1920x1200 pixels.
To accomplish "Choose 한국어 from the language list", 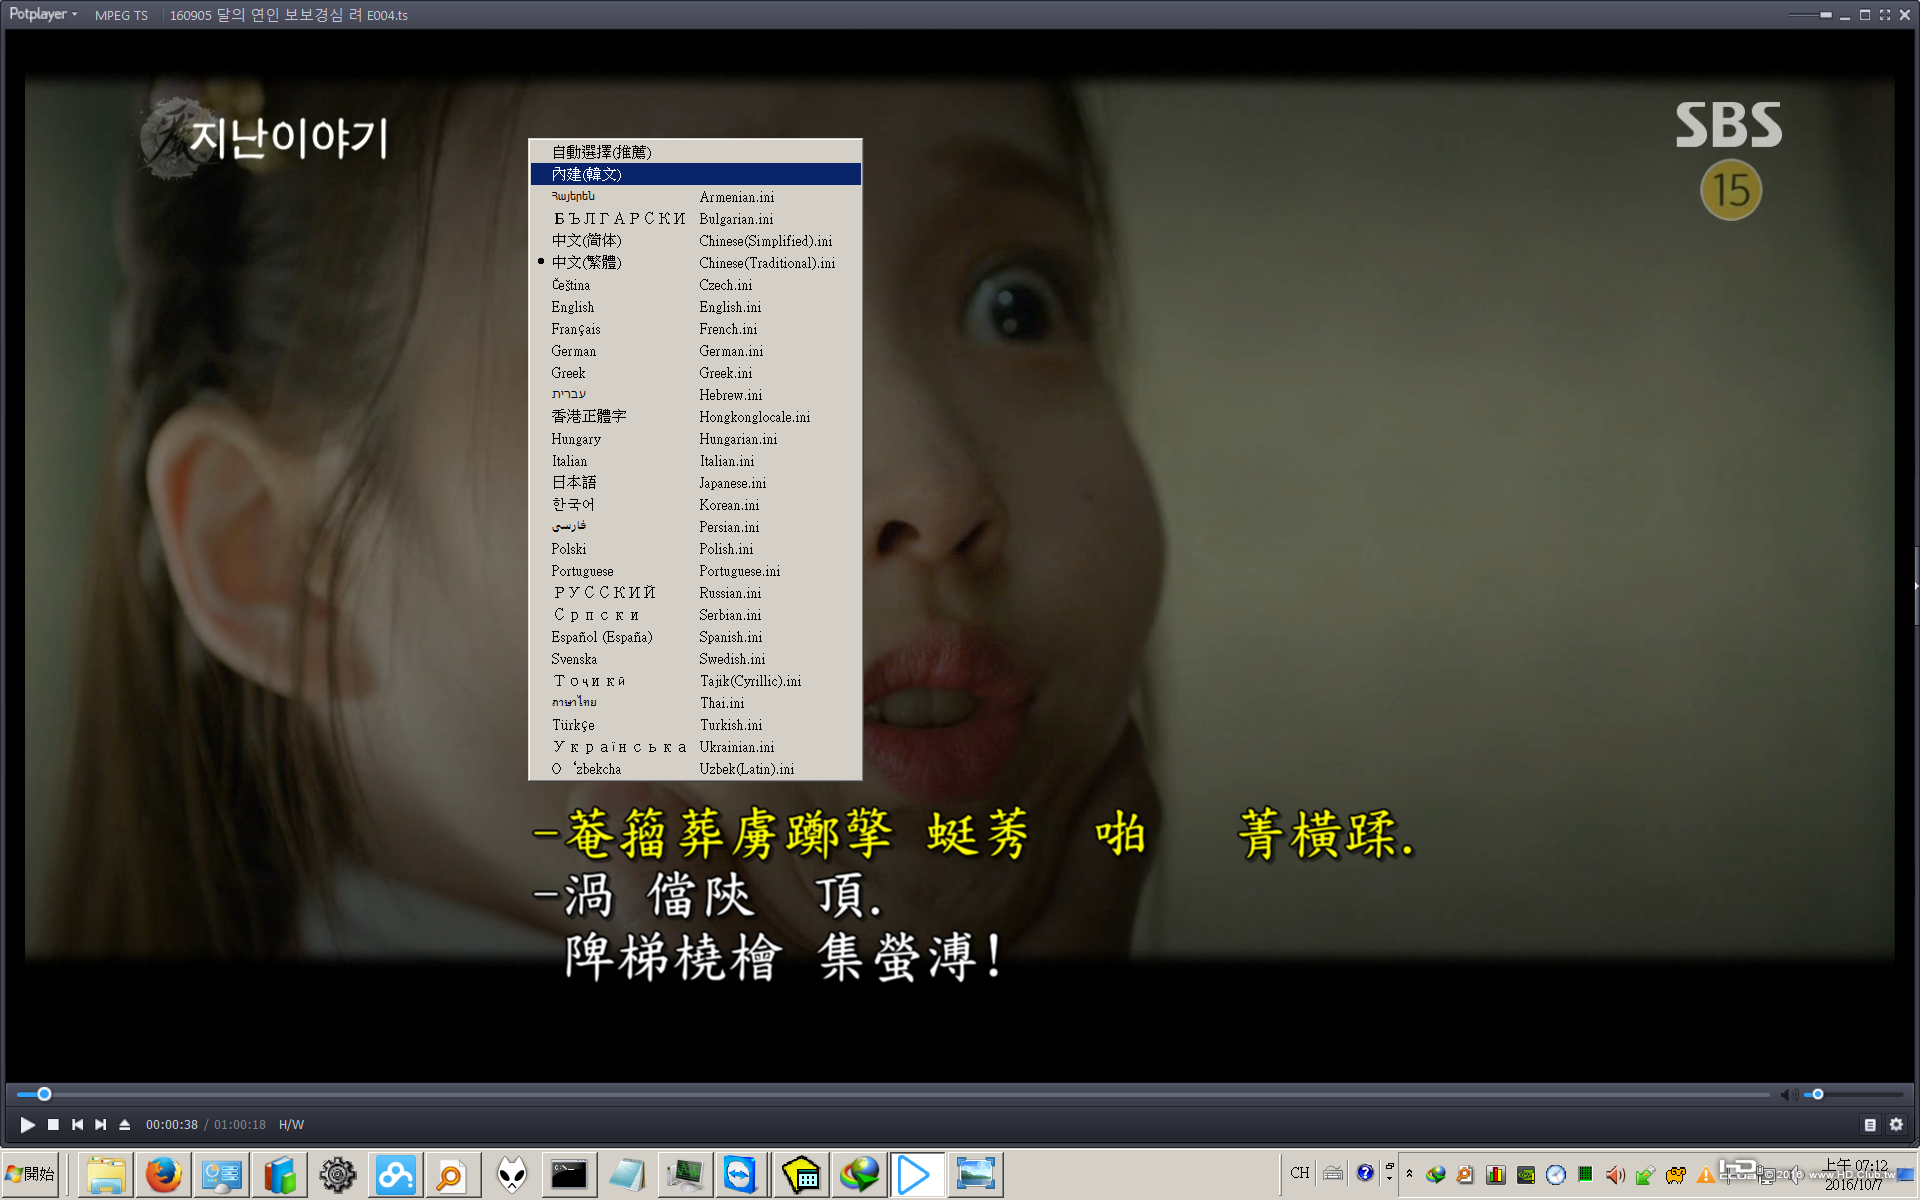I will 573,505.
